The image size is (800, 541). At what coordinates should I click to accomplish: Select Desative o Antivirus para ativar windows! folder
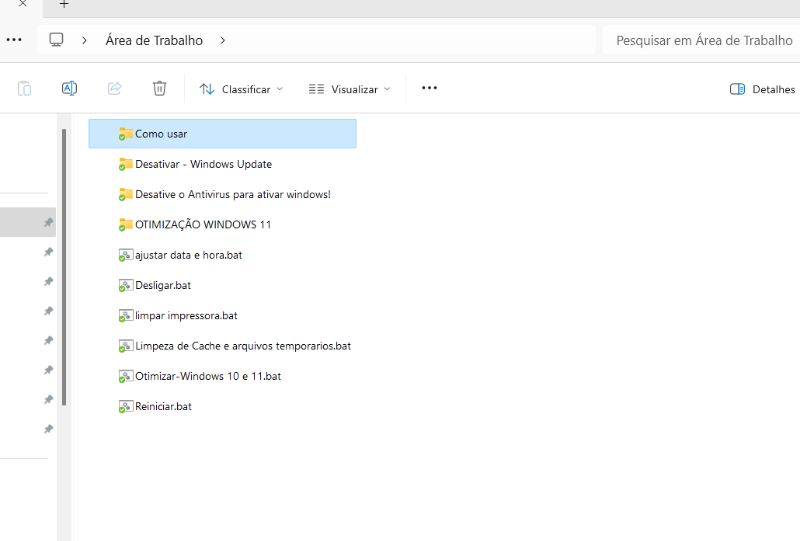[222, 194]
